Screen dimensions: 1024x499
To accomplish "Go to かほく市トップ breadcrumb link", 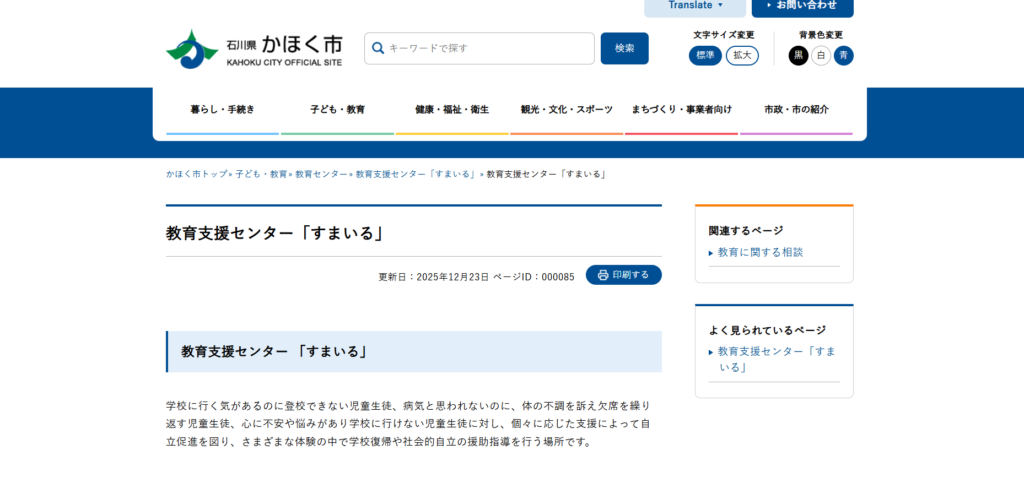I will [x=197, y=174].
